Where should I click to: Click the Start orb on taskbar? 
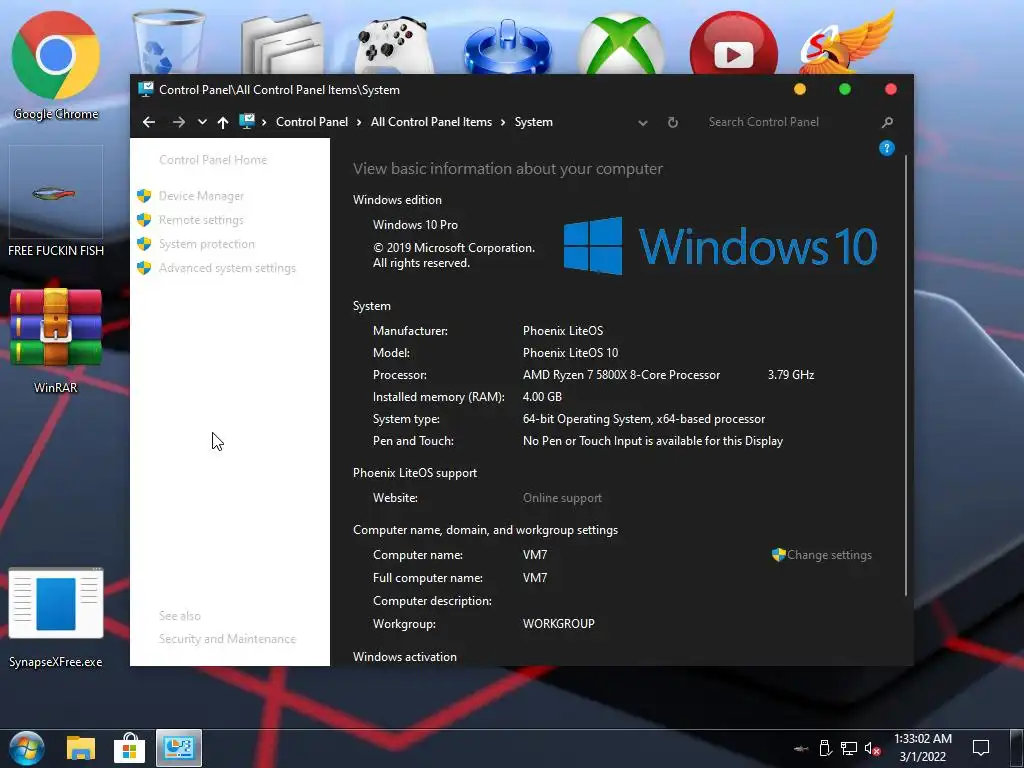(x=26, y=748)
